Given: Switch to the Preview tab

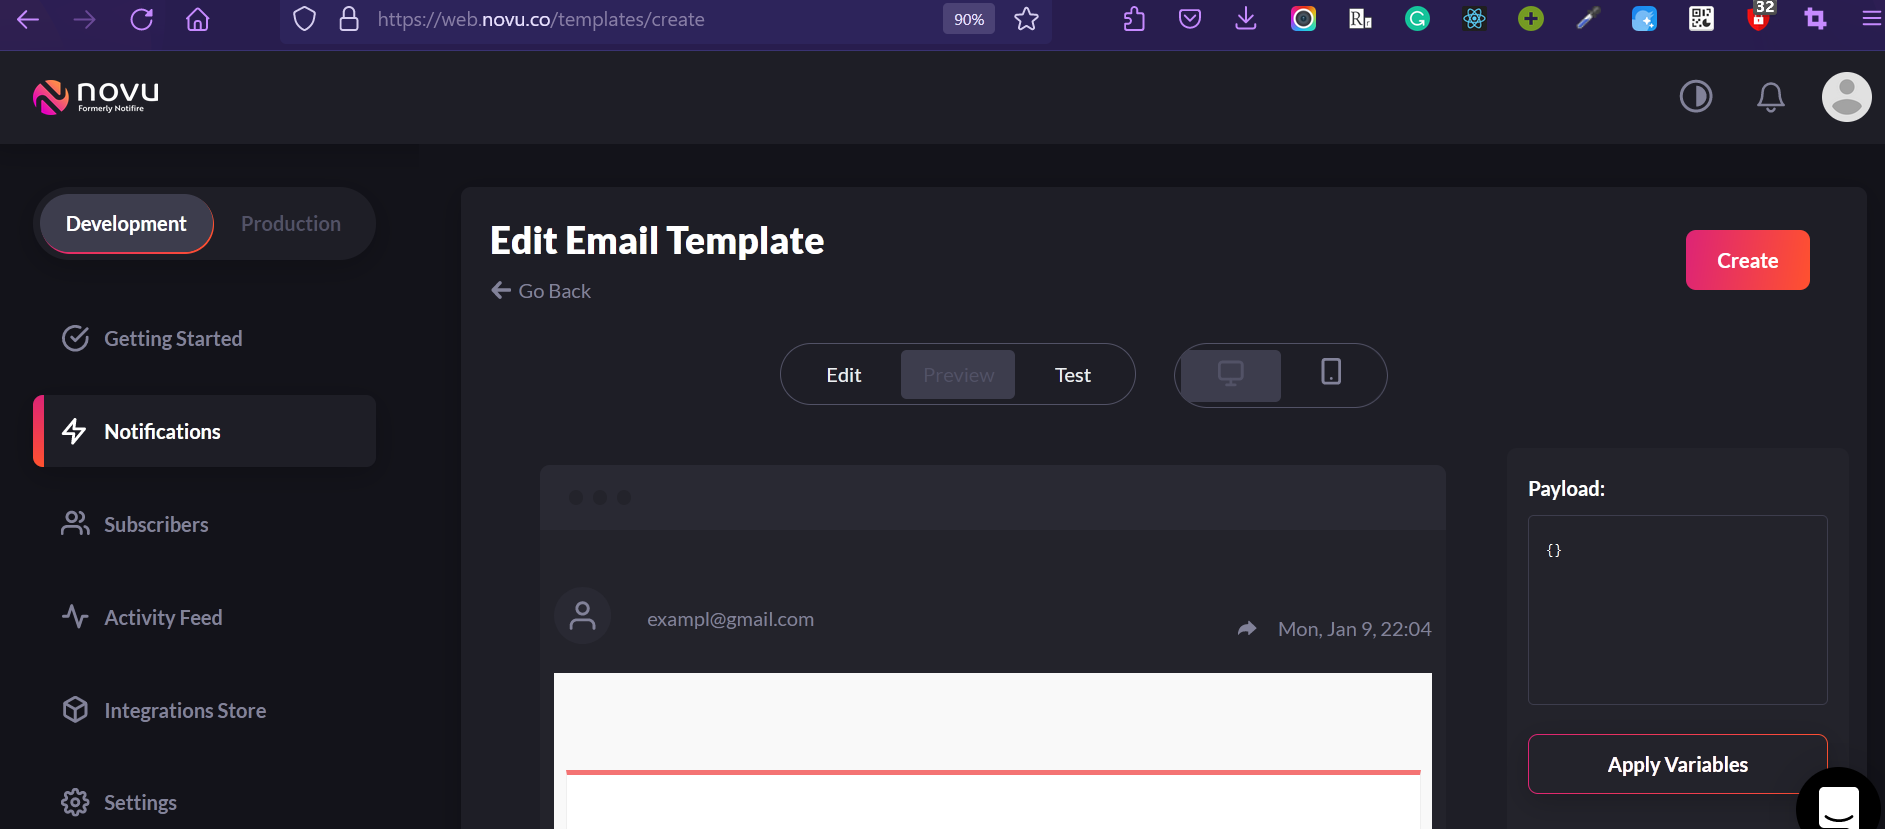Looking at the screenshot, I should tap(958, 375).
